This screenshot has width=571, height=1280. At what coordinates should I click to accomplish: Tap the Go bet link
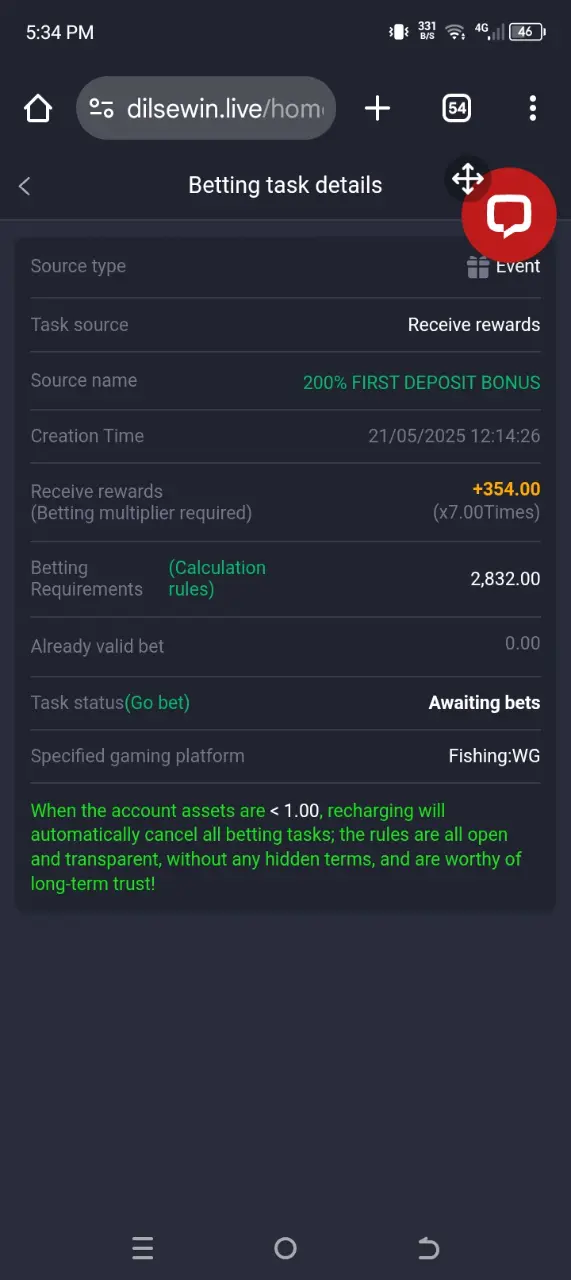157,703
